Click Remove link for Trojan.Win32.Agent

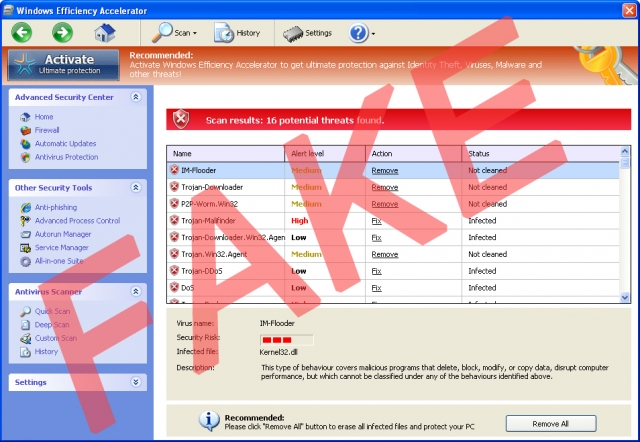384,254
